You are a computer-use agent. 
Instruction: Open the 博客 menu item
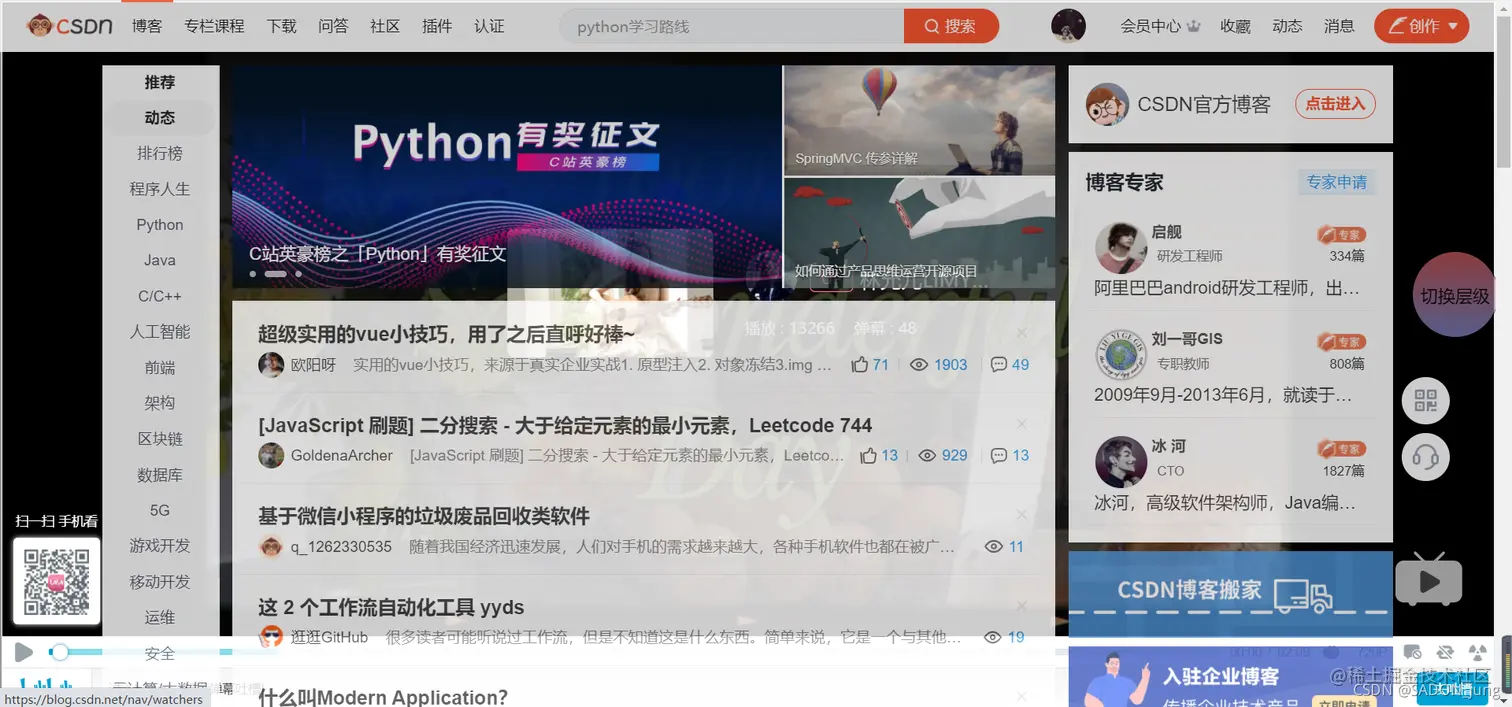pos(147,26)
